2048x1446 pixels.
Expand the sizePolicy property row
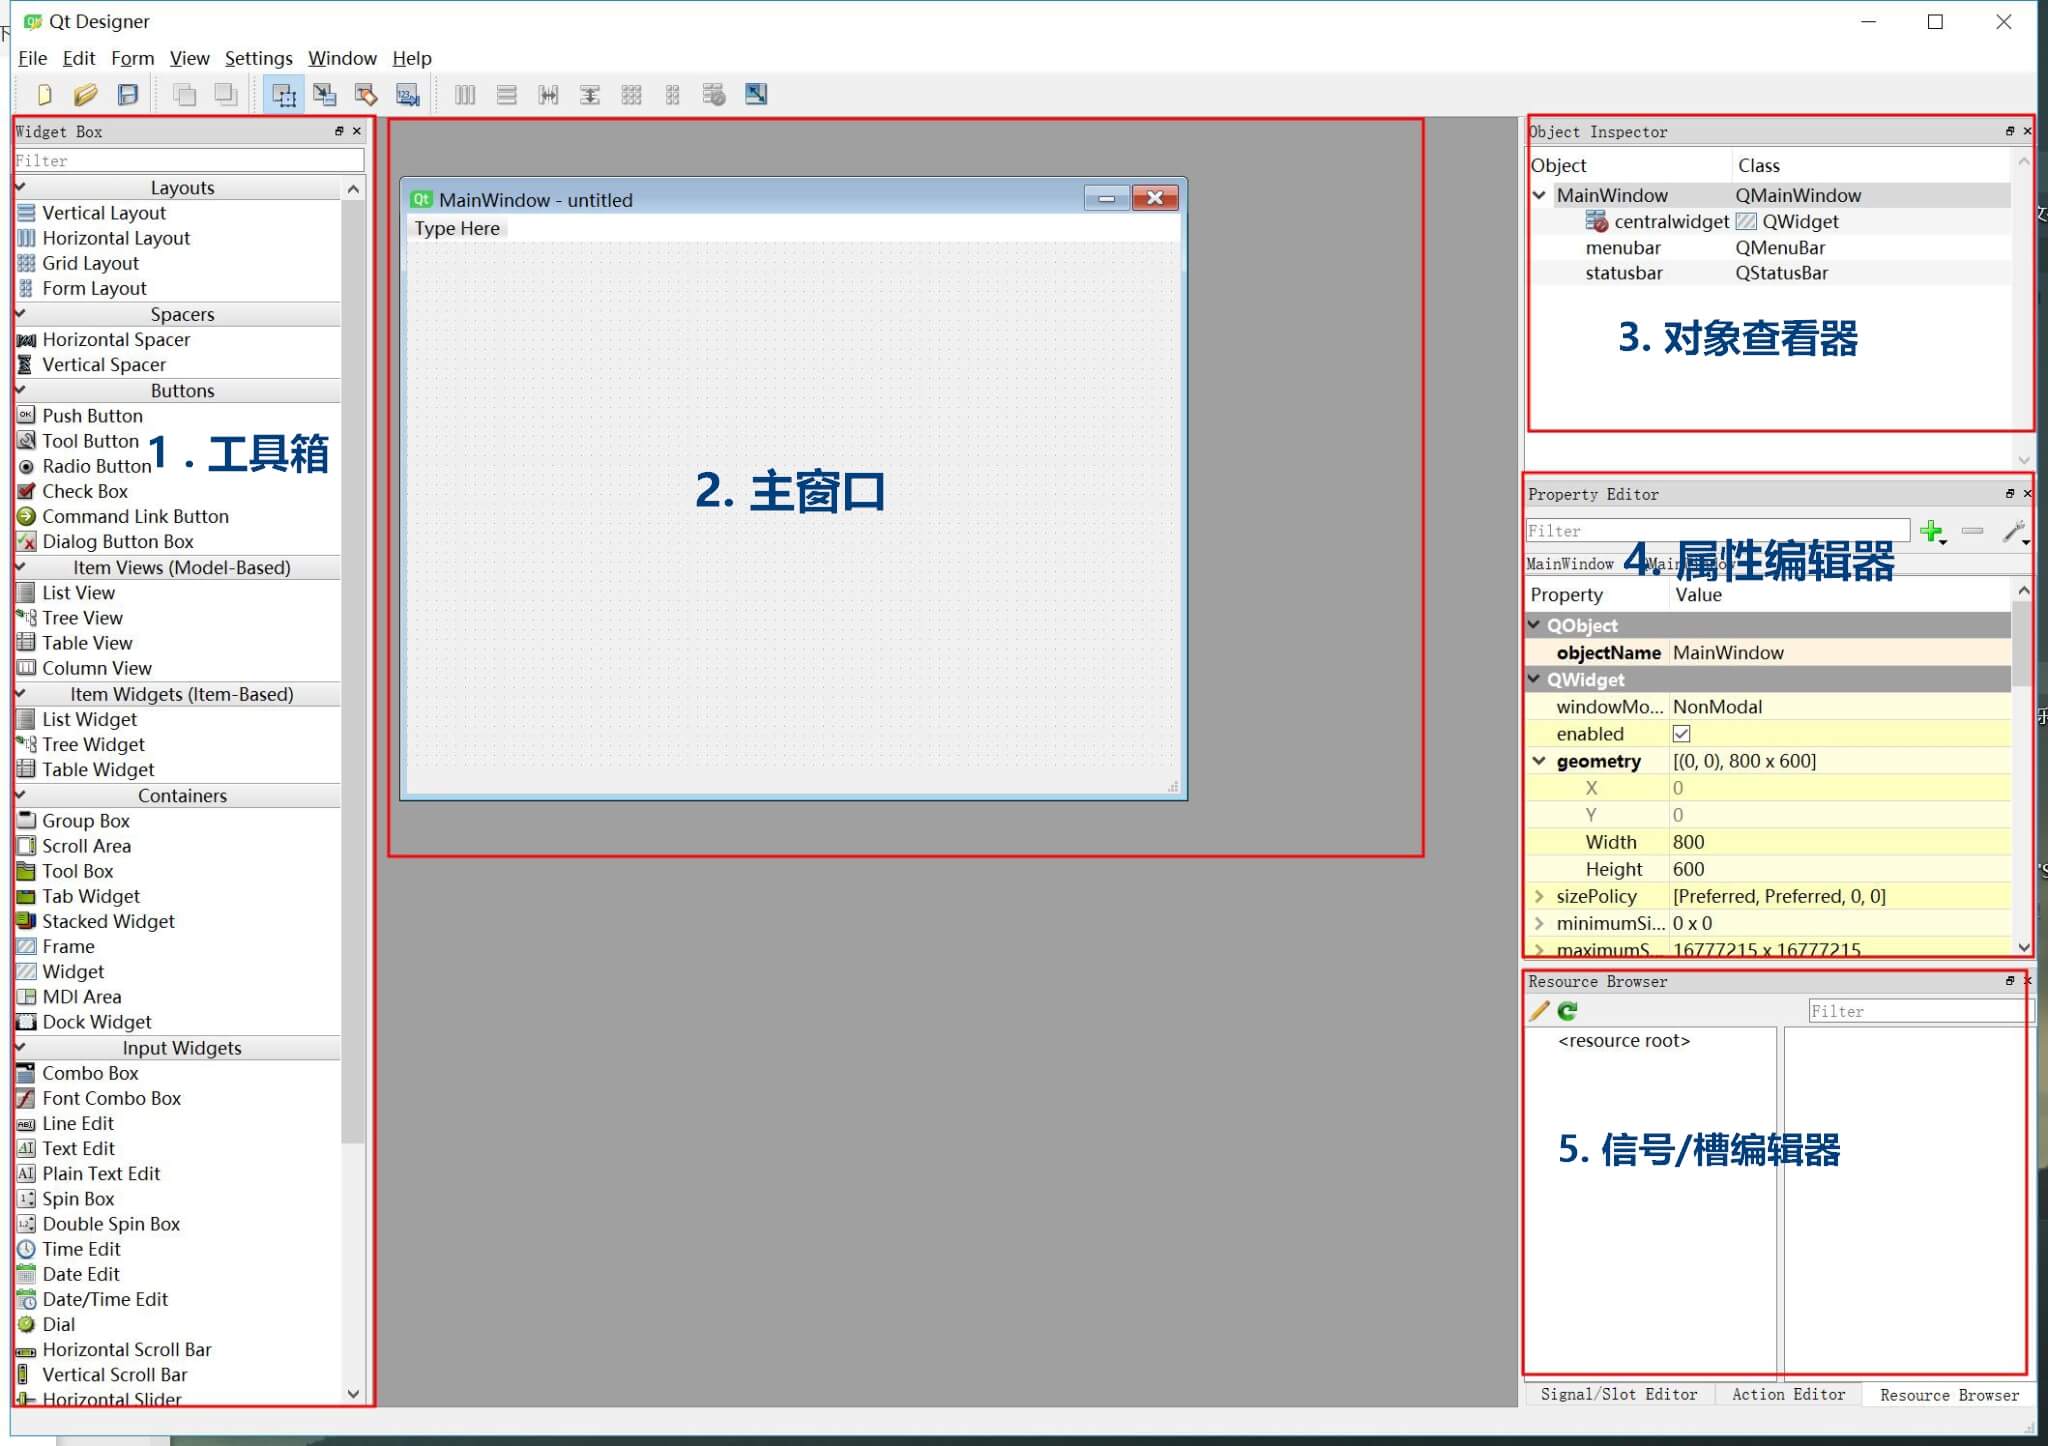[1539, 896]
